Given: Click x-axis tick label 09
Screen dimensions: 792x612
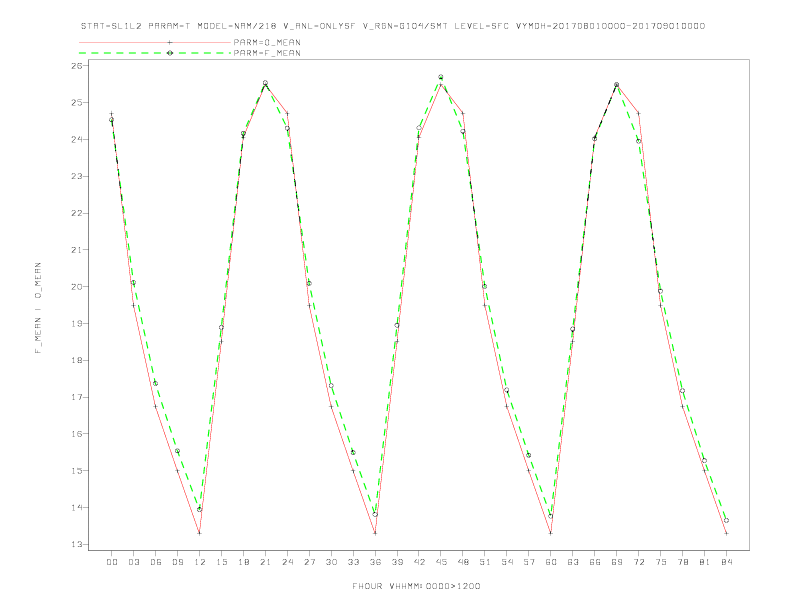Looking at the screenshot, I should click(177, 562).
